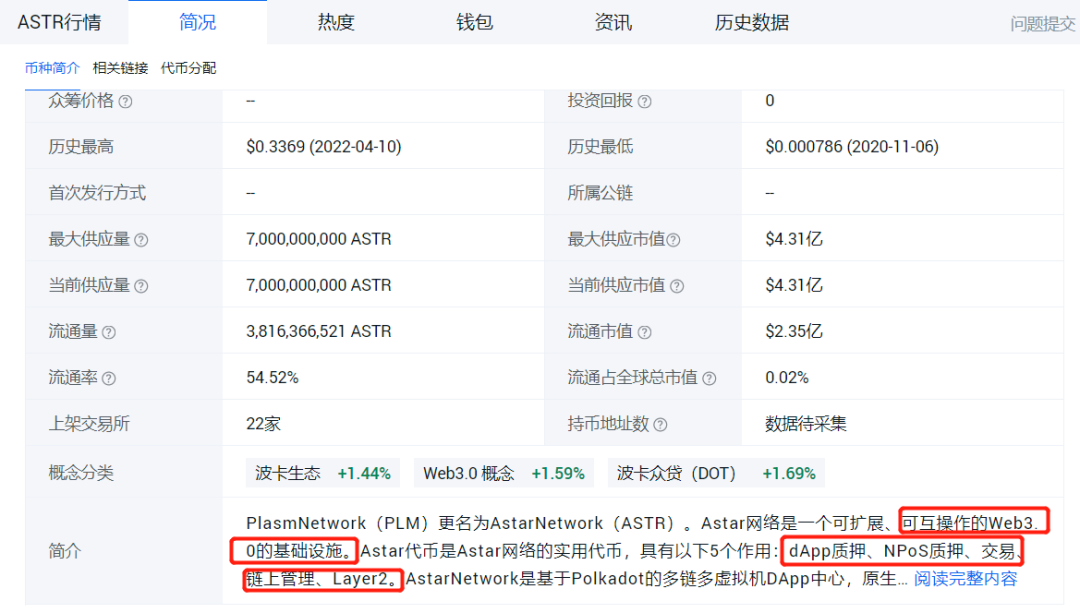The width and height of the screenshot is (1080, 613).
Task: Open the help tooltip for 当前供应量
Action: (141, 287)
